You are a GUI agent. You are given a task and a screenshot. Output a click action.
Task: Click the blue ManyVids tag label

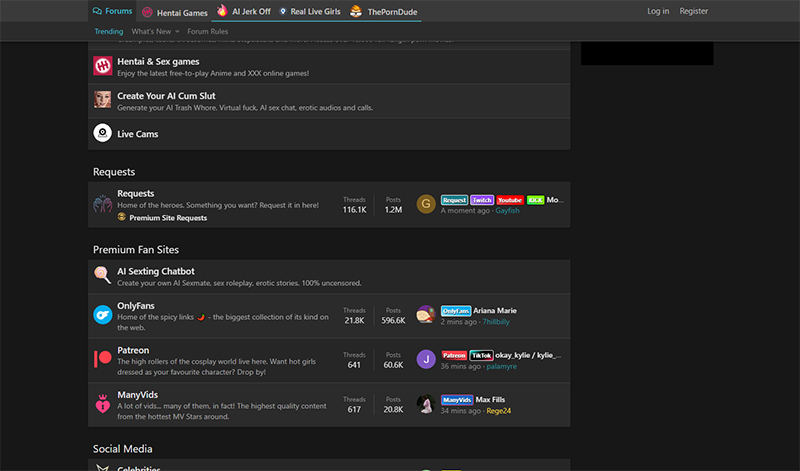click(x=457, y=400)
